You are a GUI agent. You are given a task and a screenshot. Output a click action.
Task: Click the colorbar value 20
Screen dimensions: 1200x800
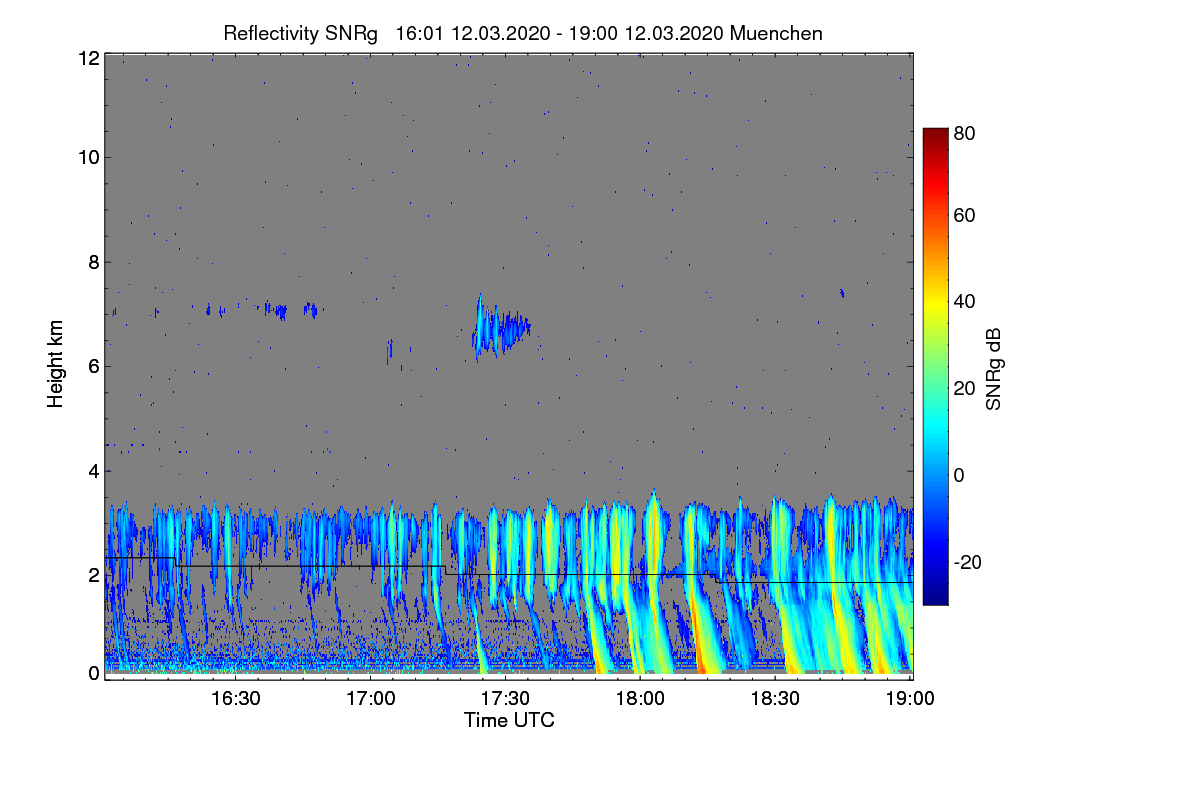(x=964, y=388)
